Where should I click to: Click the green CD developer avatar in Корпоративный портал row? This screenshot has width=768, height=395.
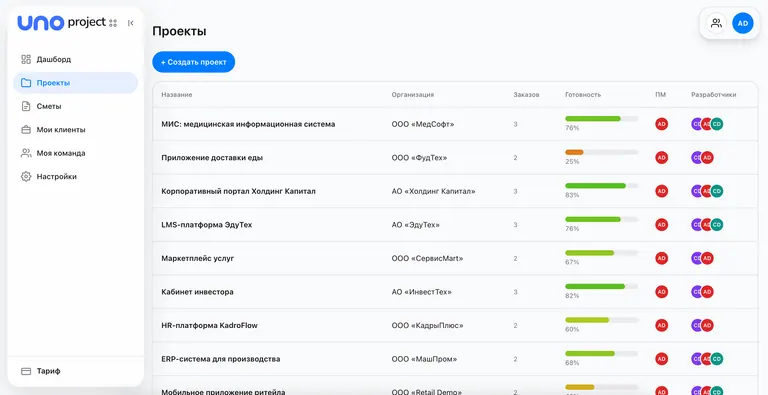tap(717, 191)
